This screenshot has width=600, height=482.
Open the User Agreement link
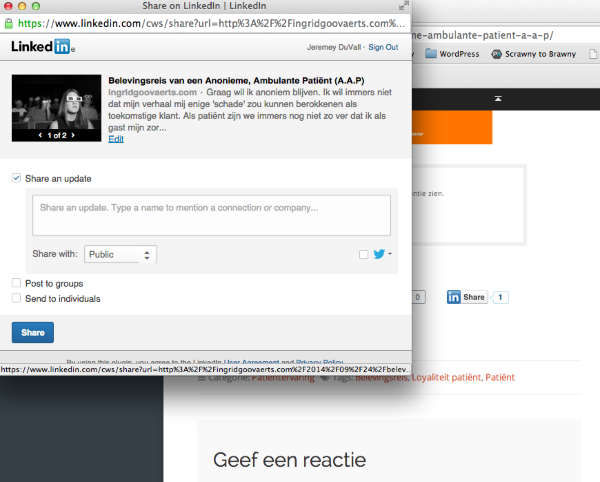251,361
